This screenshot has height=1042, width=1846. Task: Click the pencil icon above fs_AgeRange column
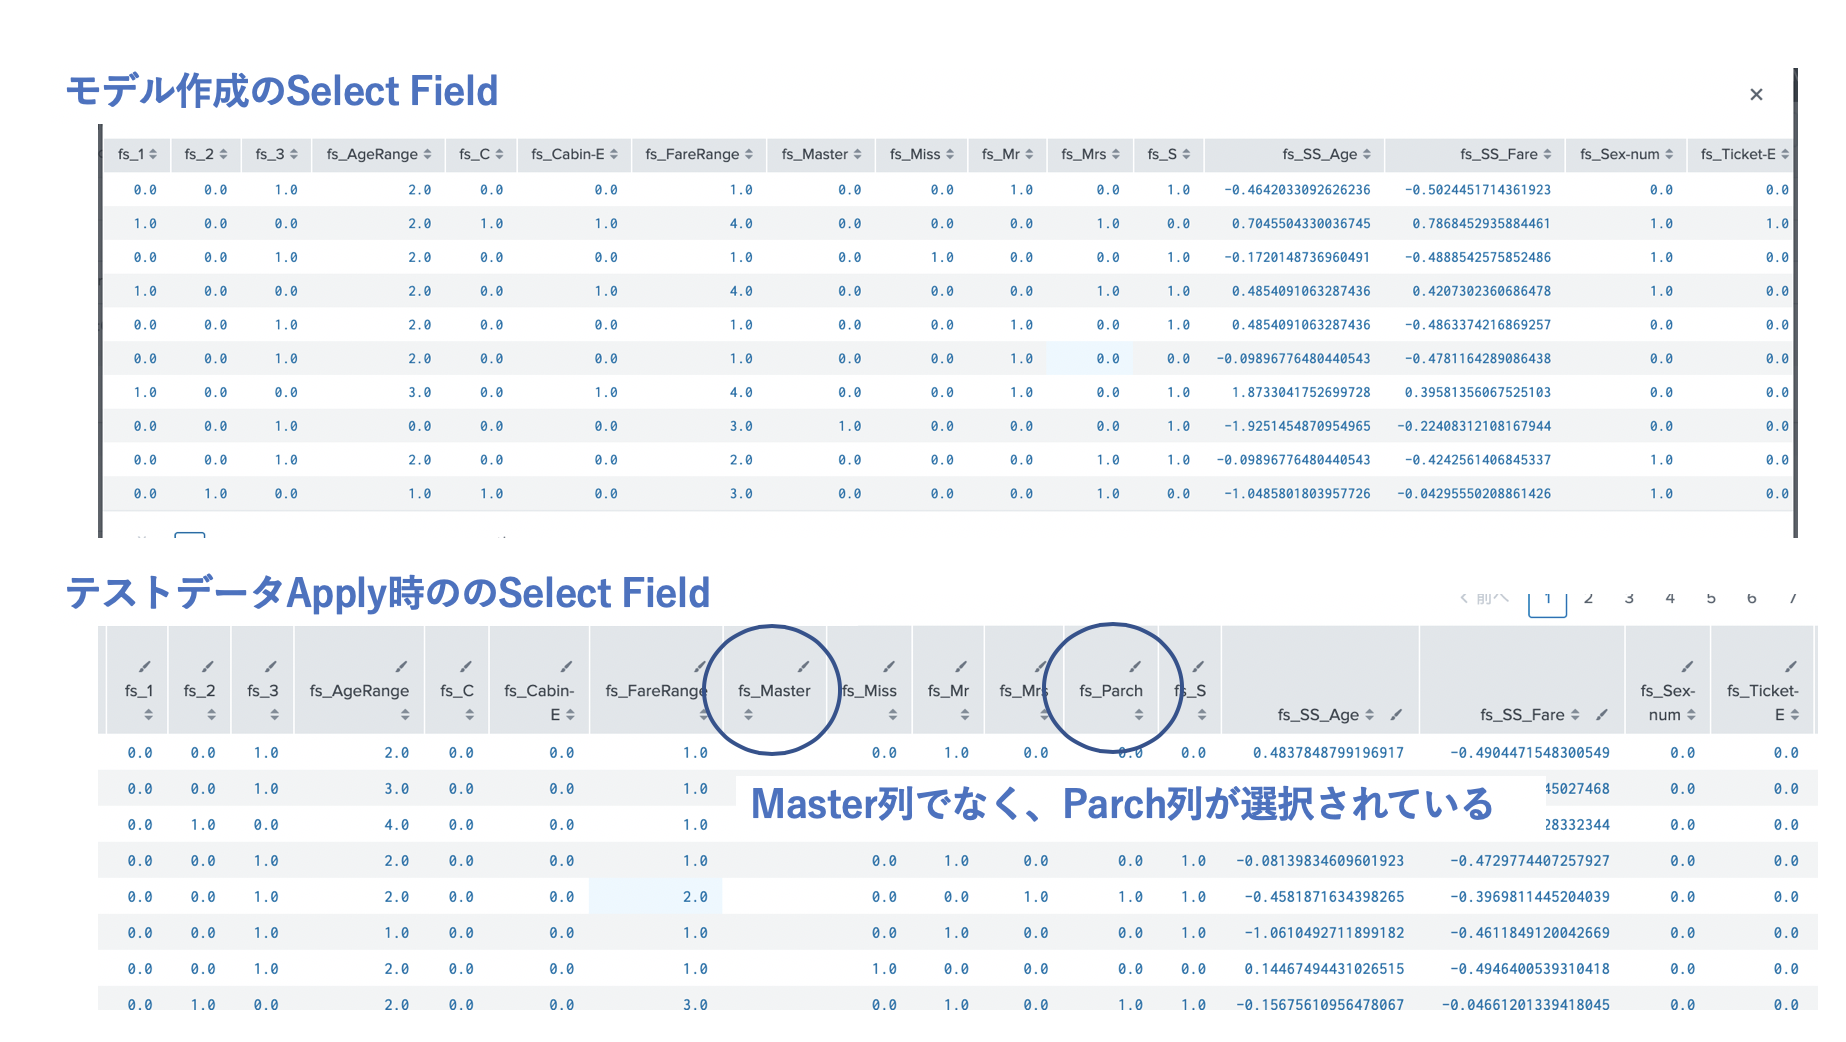click(401, 667)
